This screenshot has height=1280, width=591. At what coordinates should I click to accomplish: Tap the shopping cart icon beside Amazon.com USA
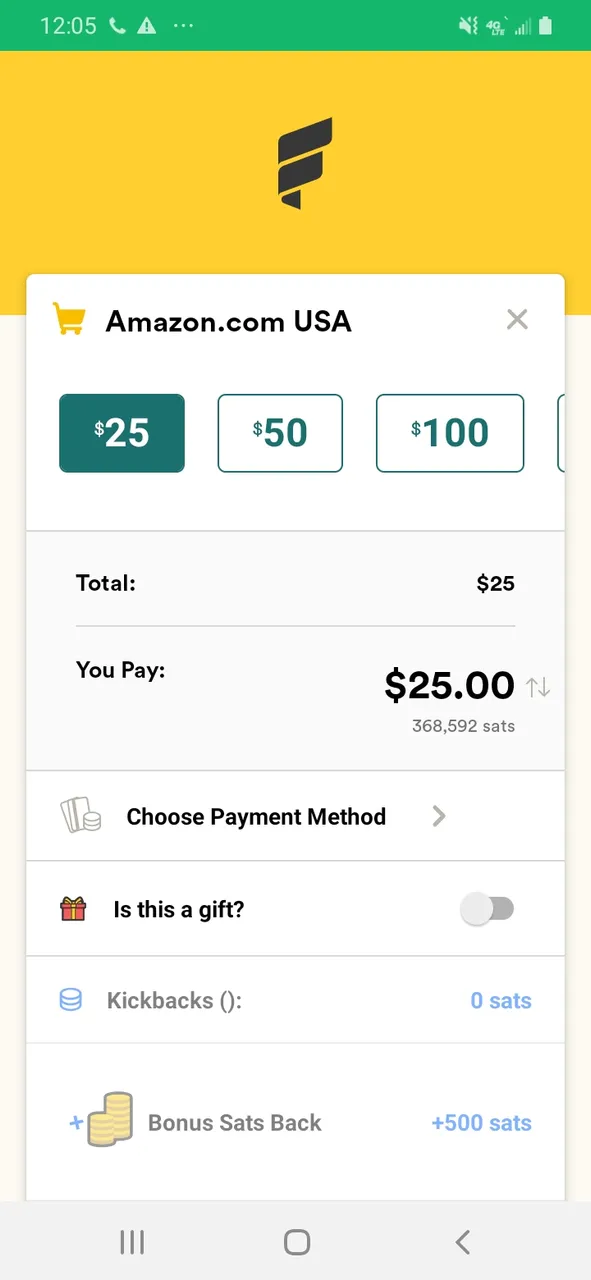click(68, 320)
